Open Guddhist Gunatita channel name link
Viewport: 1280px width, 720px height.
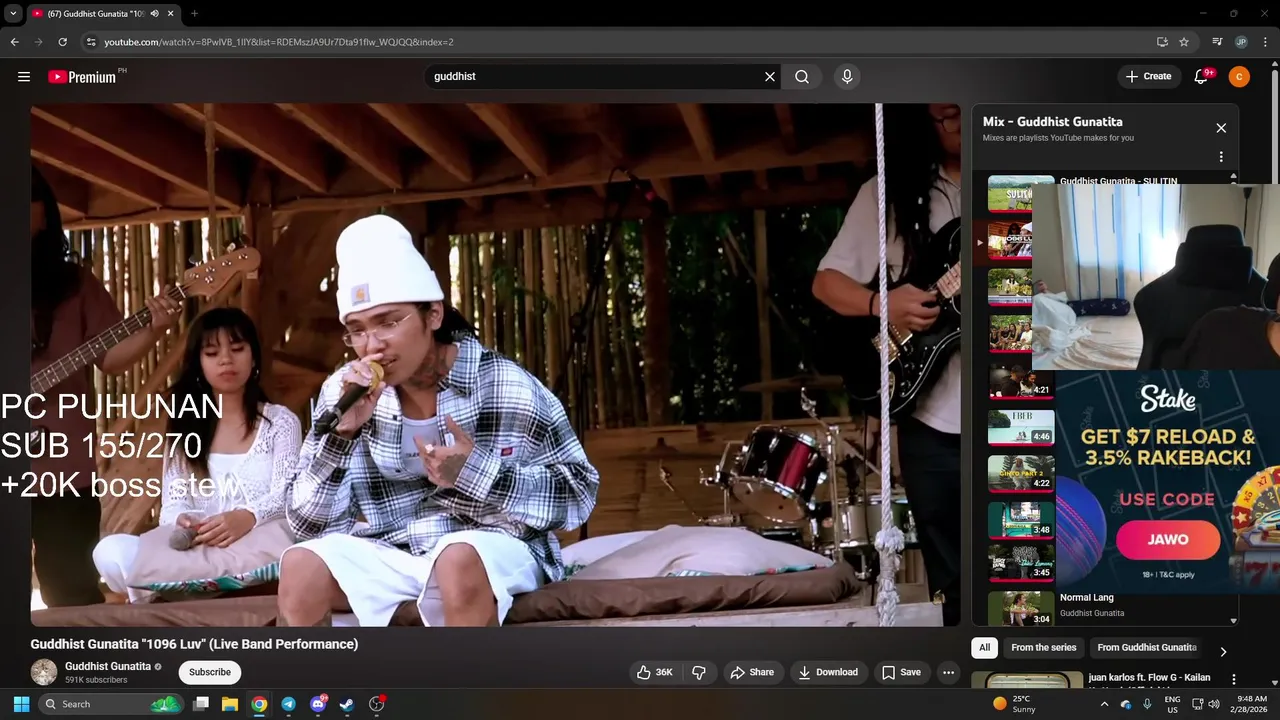point(108,666)
